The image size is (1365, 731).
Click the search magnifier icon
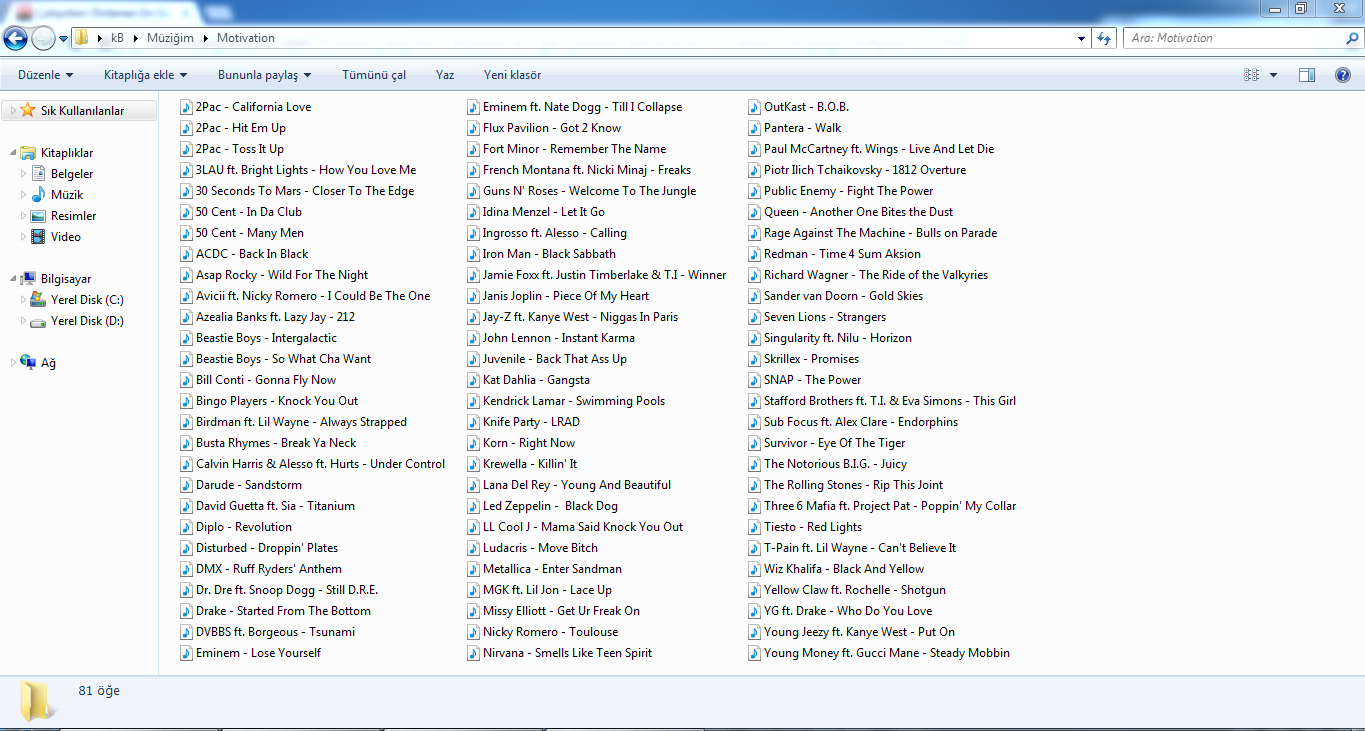pos(1352,38)
